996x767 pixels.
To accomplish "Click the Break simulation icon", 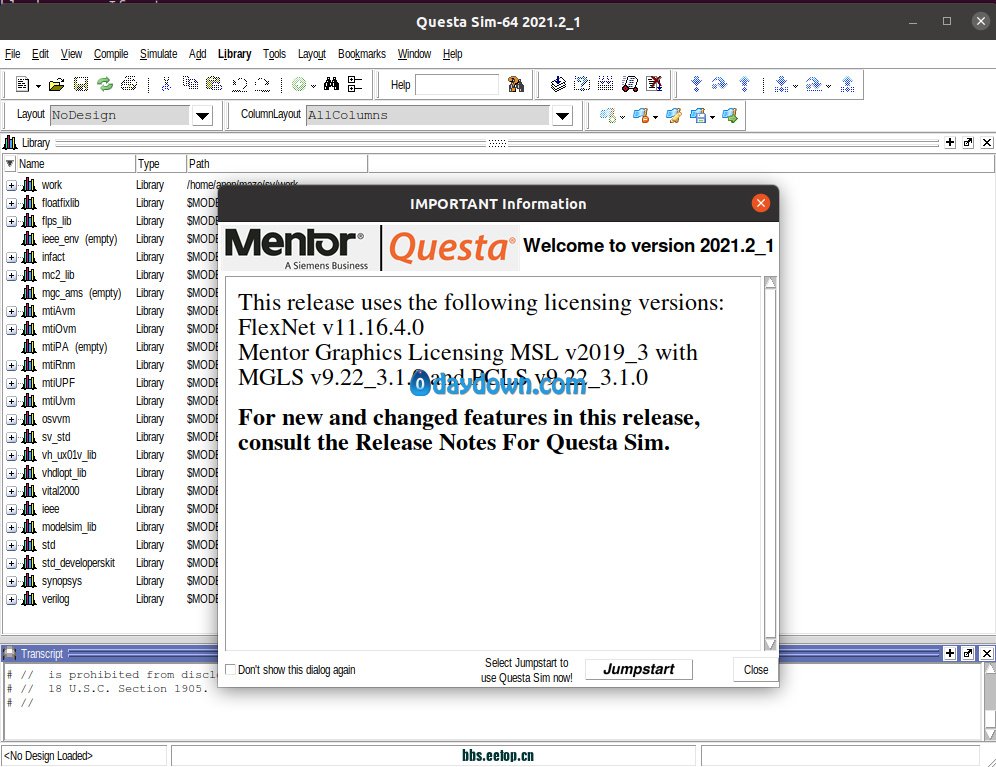I will (x=654, y=84).
